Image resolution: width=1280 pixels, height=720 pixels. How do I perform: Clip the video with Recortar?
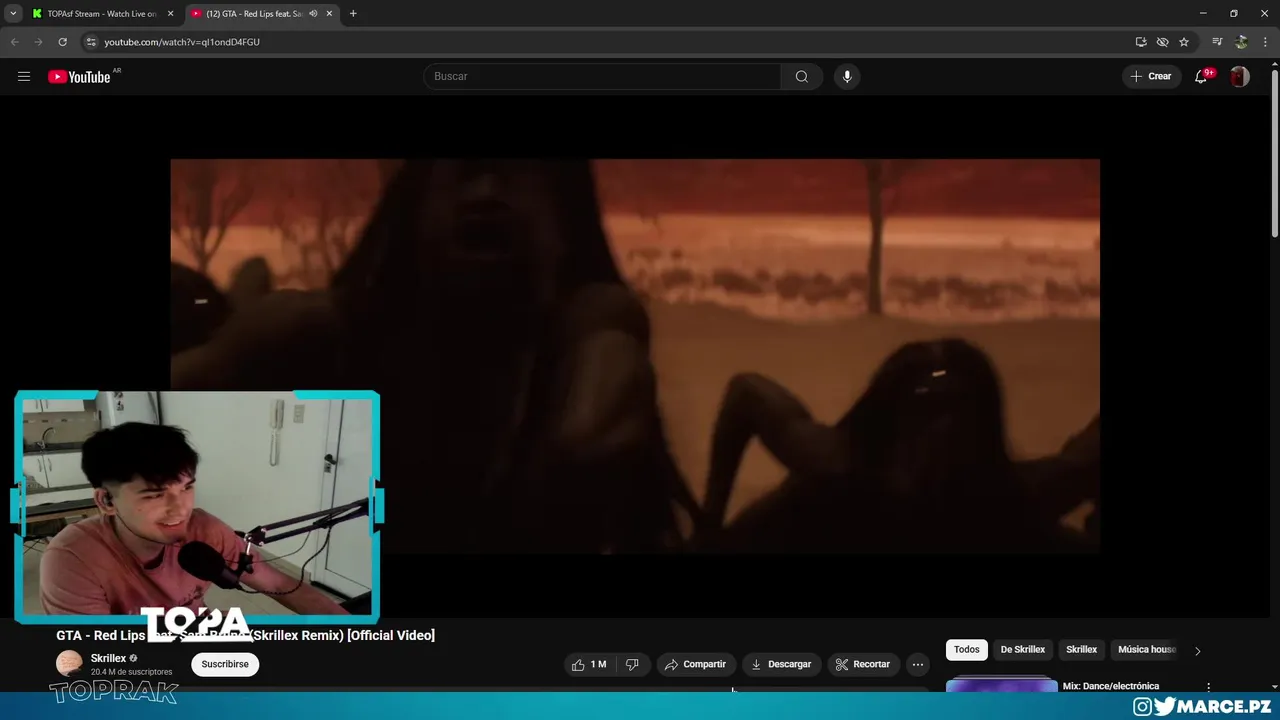(x=863, y=664)
